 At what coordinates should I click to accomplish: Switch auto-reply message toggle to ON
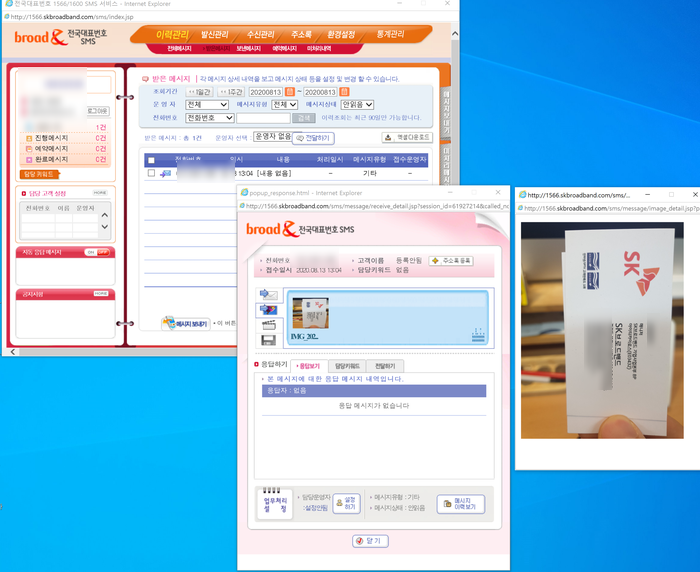[91, 252]
